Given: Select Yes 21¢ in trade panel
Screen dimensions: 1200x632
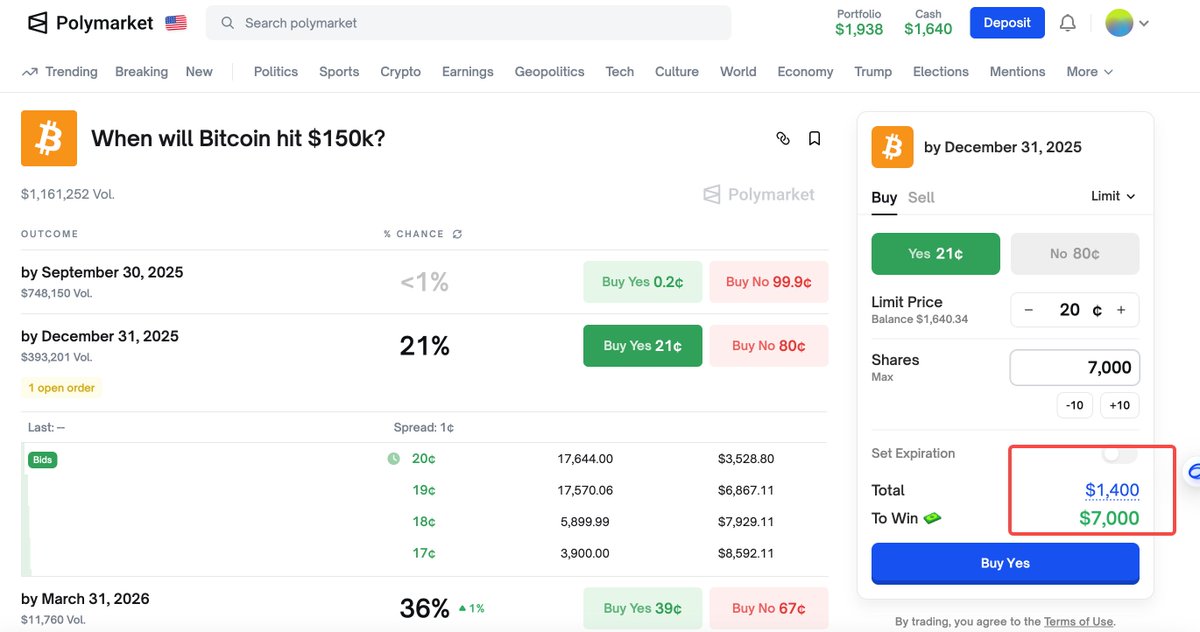Looking at the screenshot, I should (935, 254).
